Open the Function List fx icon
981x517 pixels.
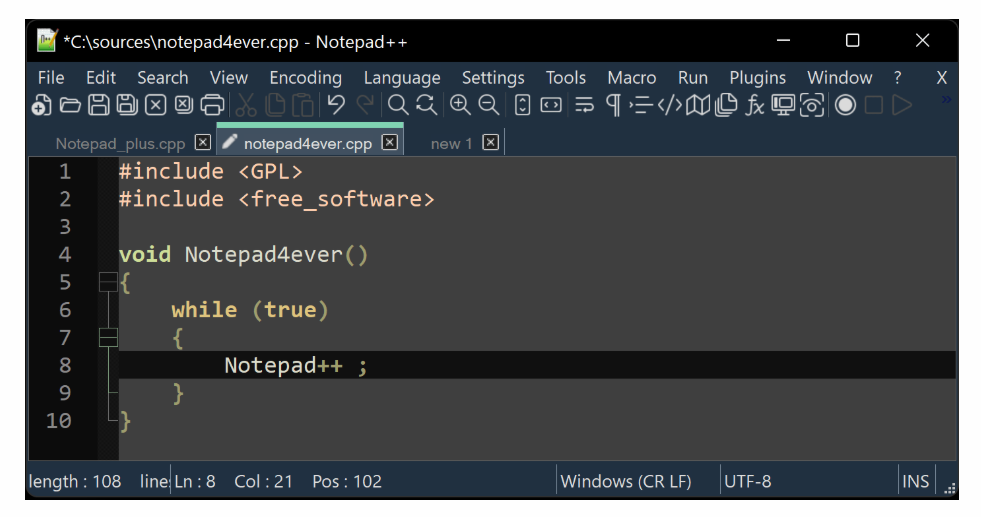click(x=755, y=105)
